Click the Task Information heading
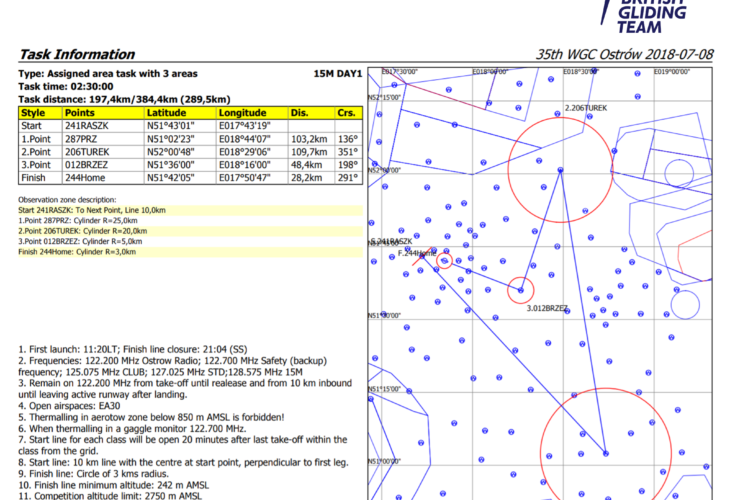The height and width of the screenshot is (500, 730). 76,55
